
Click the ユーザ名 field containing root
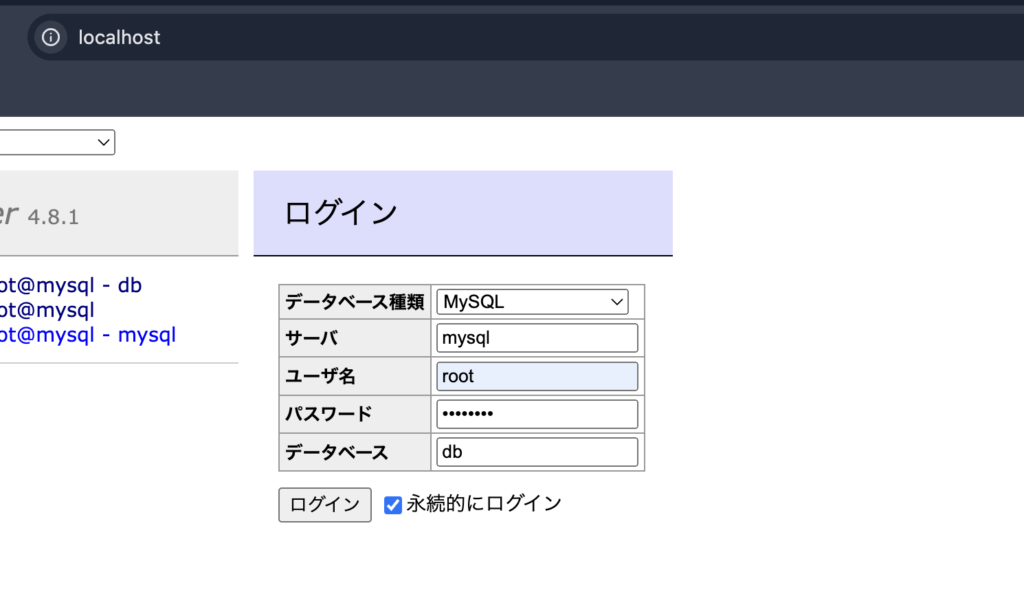(537, 376)
